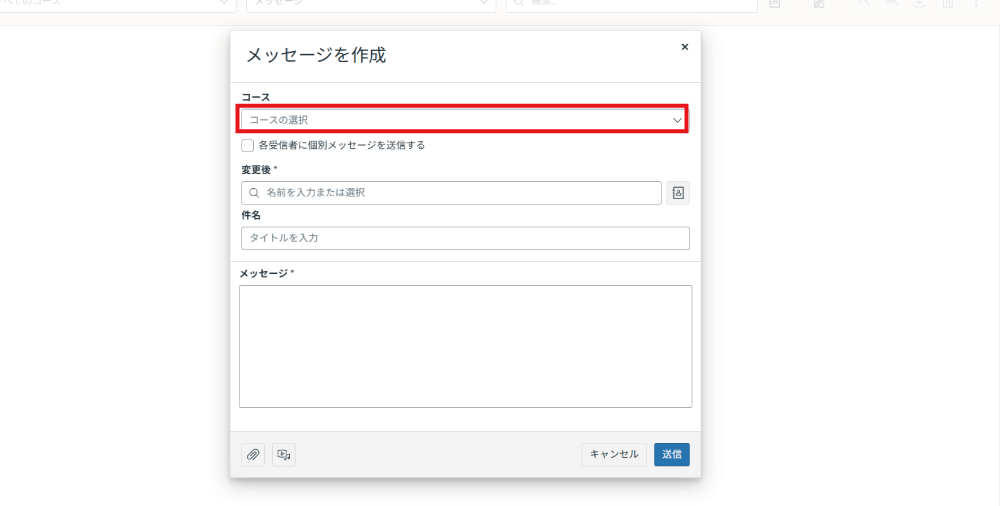Expand the mailbox type dropdown in inbox toolbar
1000x506 pixels.
tap(370, 4)
